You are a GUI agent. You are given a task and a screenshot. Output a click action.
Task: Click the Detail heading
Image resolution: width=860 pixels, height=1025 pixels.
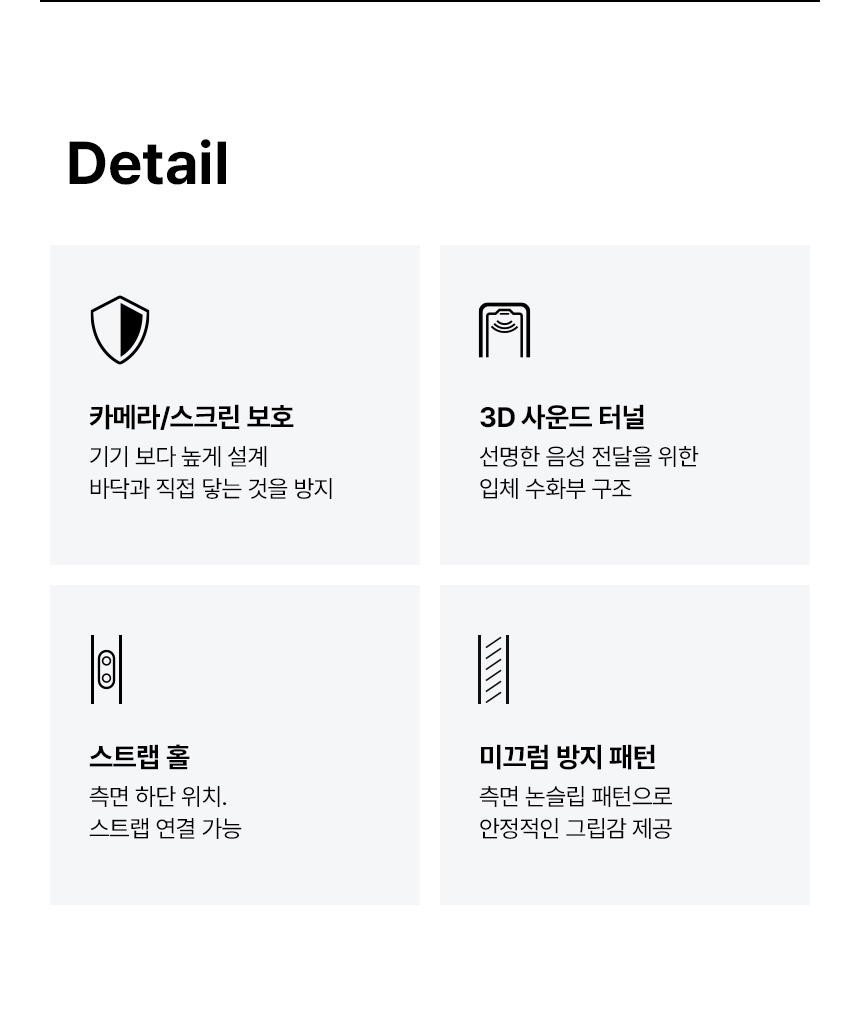click(148, 164)
